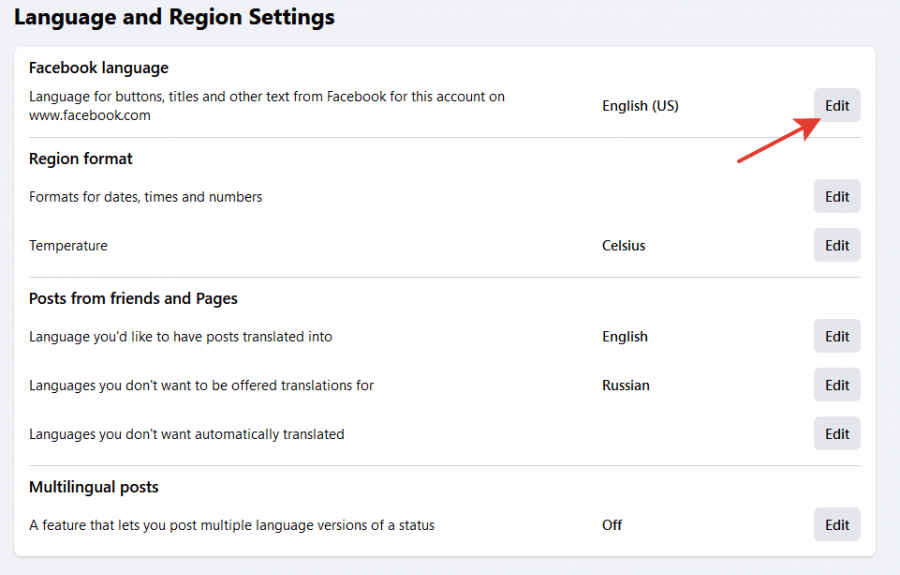Click the Region format heading
The image size is (900, 575).
80,158
